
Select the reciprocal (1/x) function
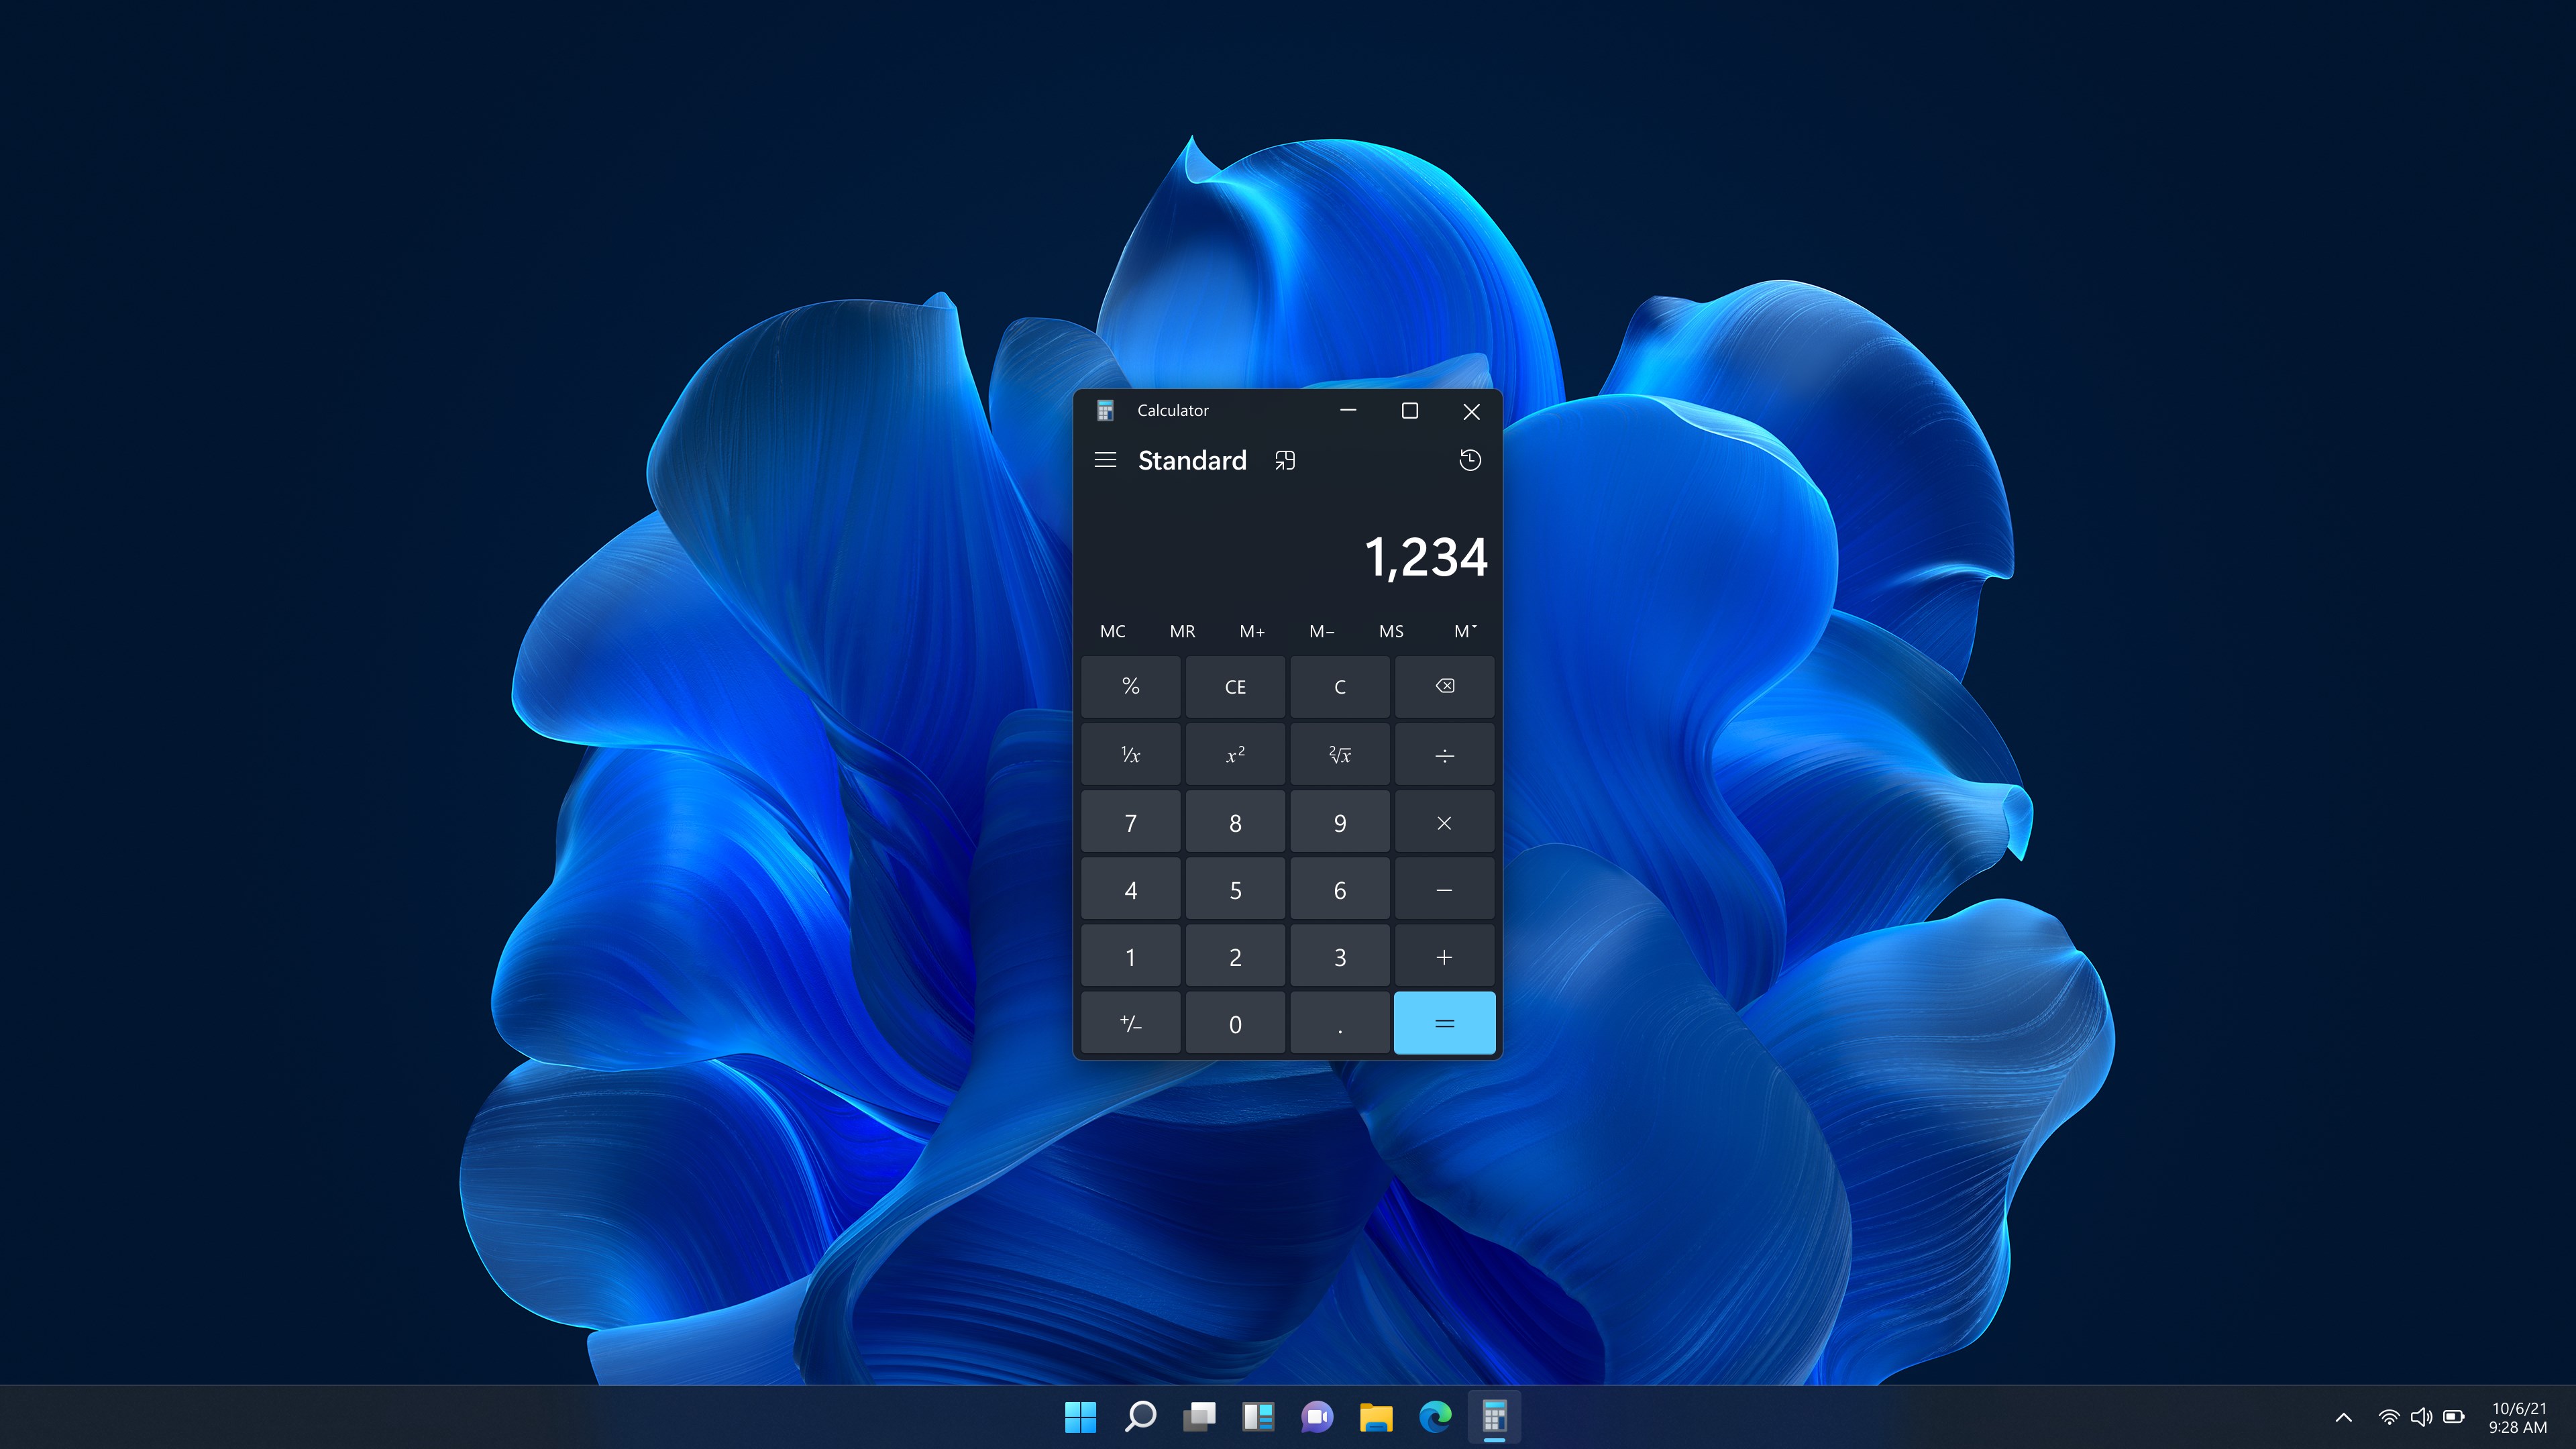[1130, 754]
